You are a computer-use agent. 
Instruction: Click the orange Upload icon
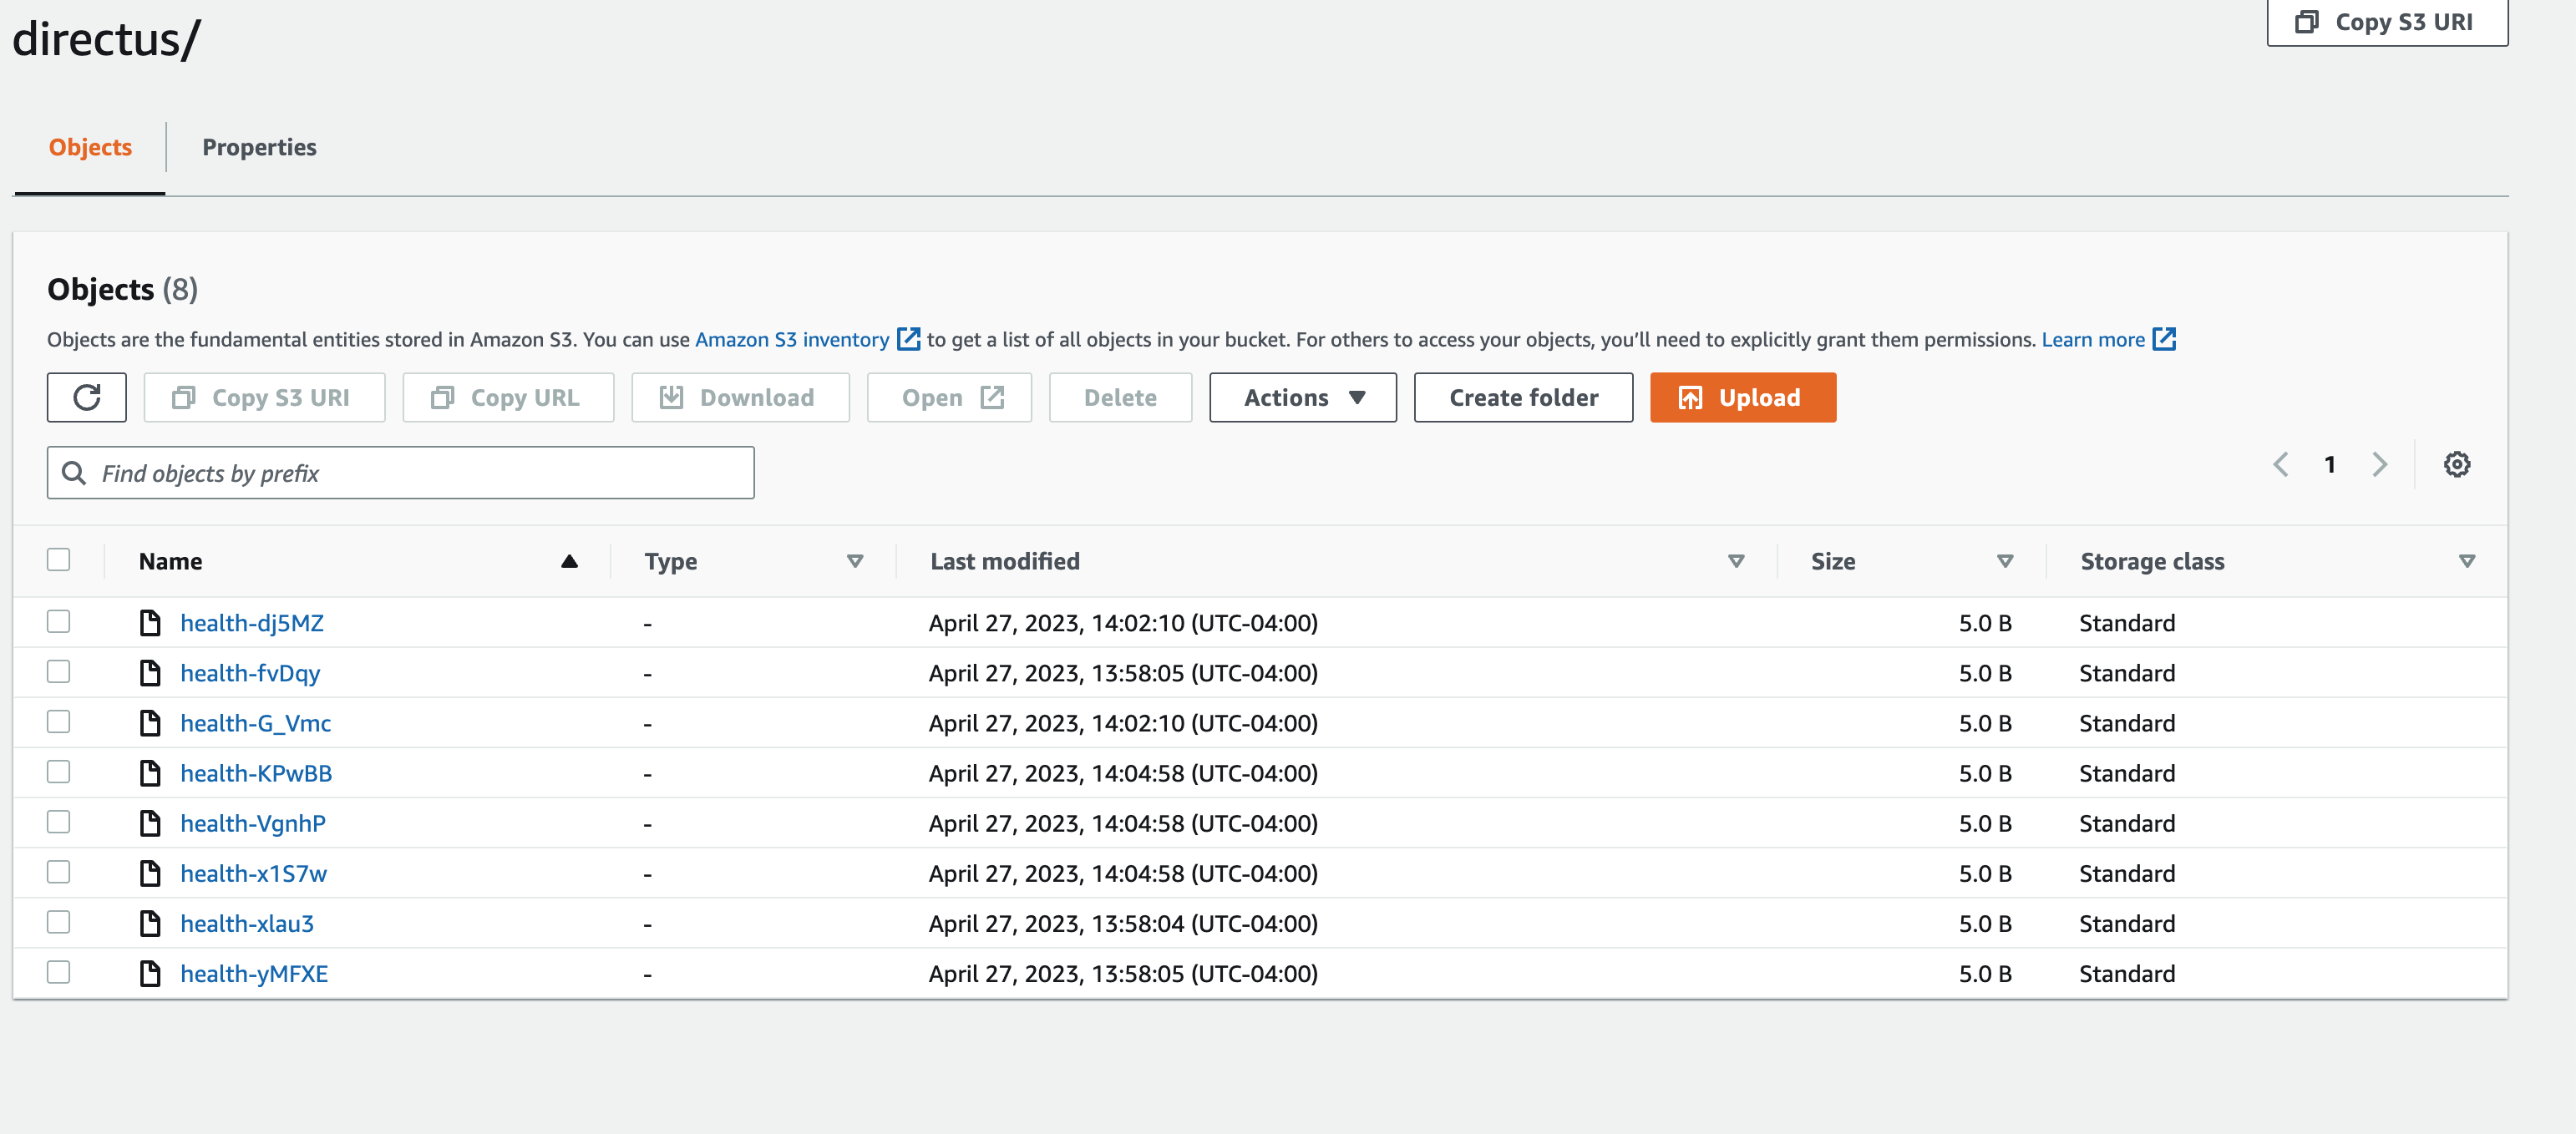tap(1691, 397)
